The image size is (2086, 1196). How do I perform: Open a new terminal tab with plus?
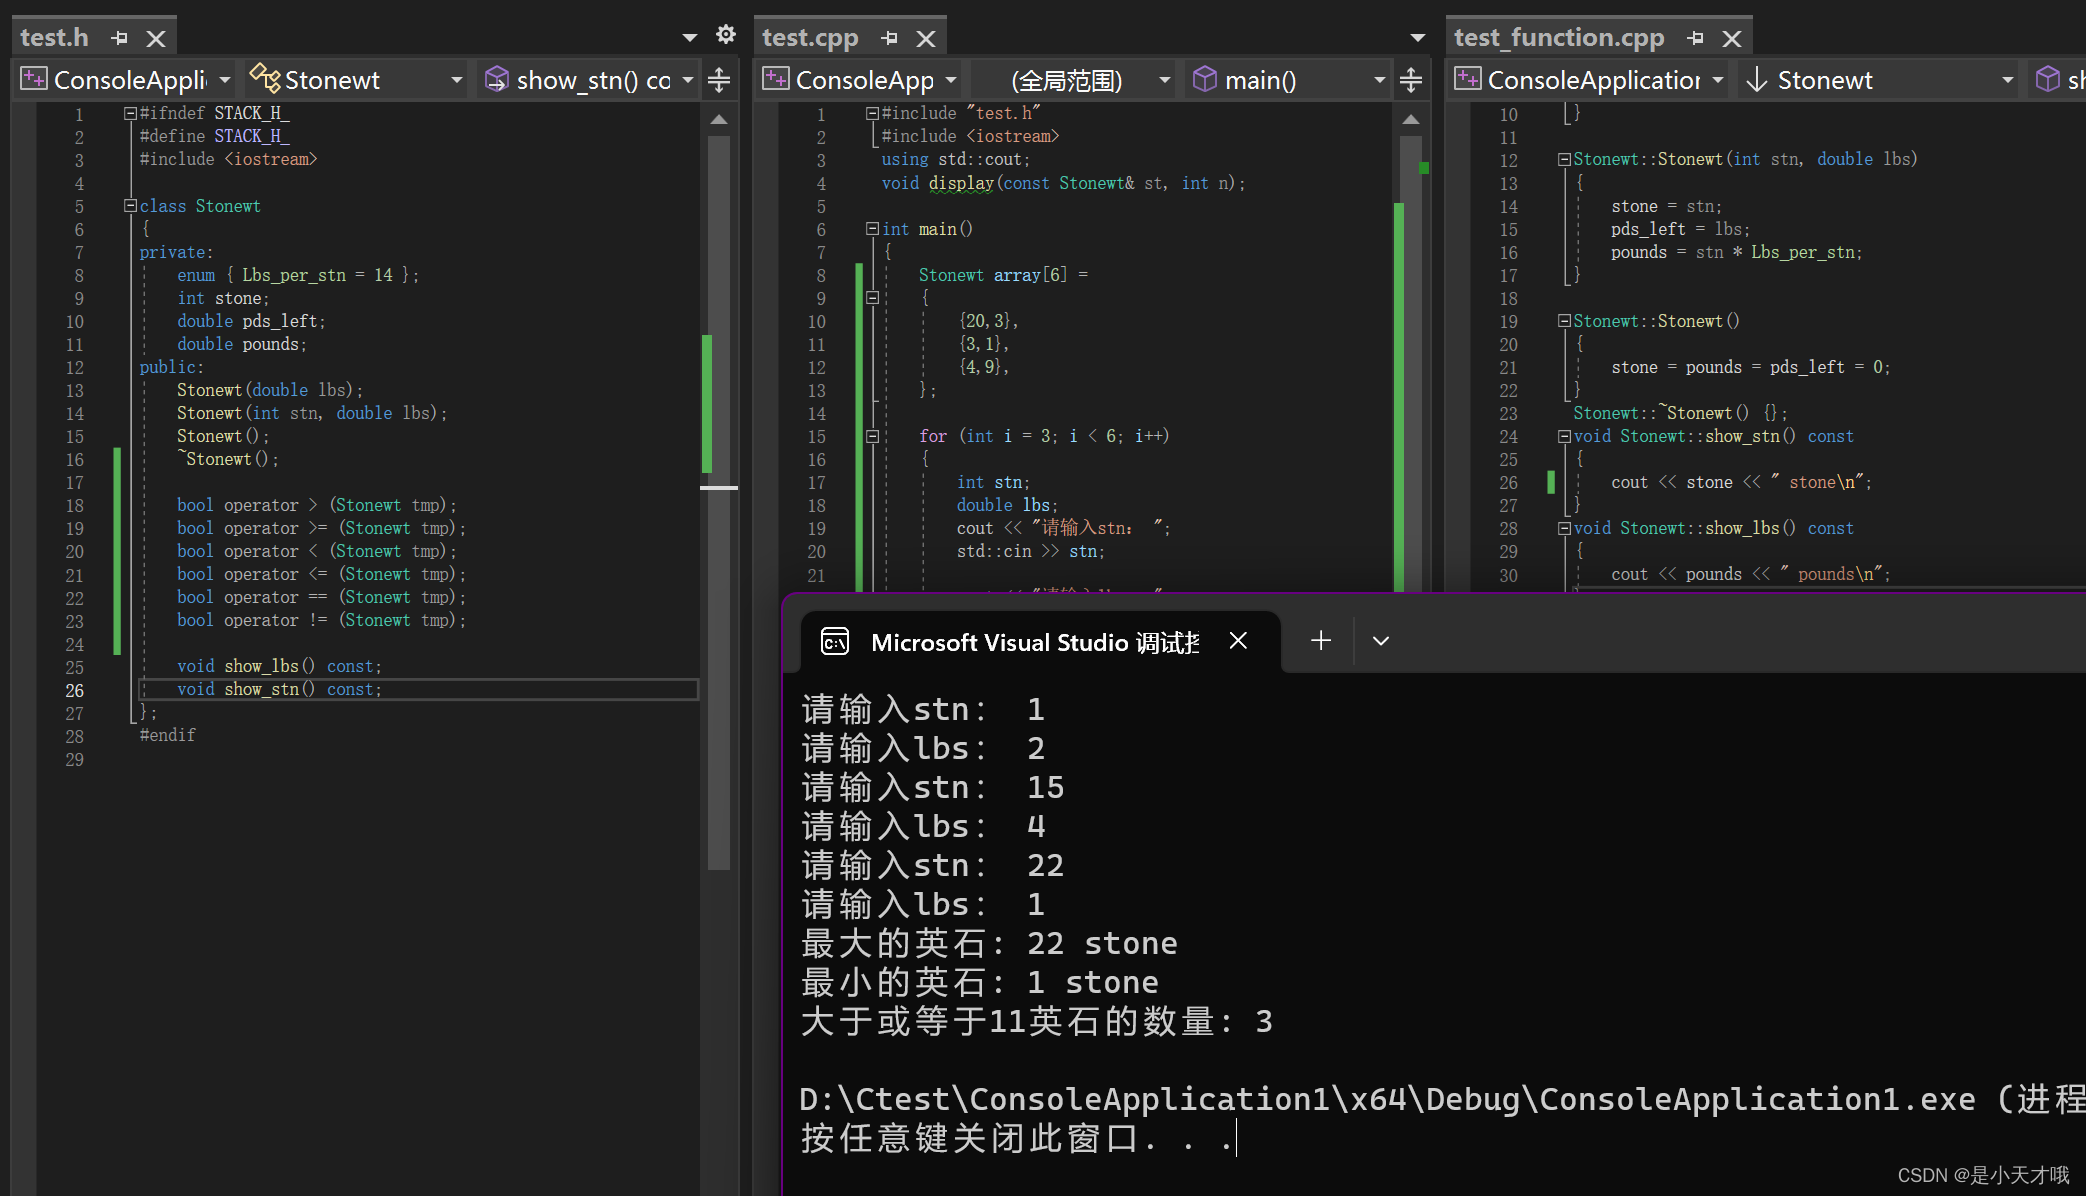[x=1321, y=640]
